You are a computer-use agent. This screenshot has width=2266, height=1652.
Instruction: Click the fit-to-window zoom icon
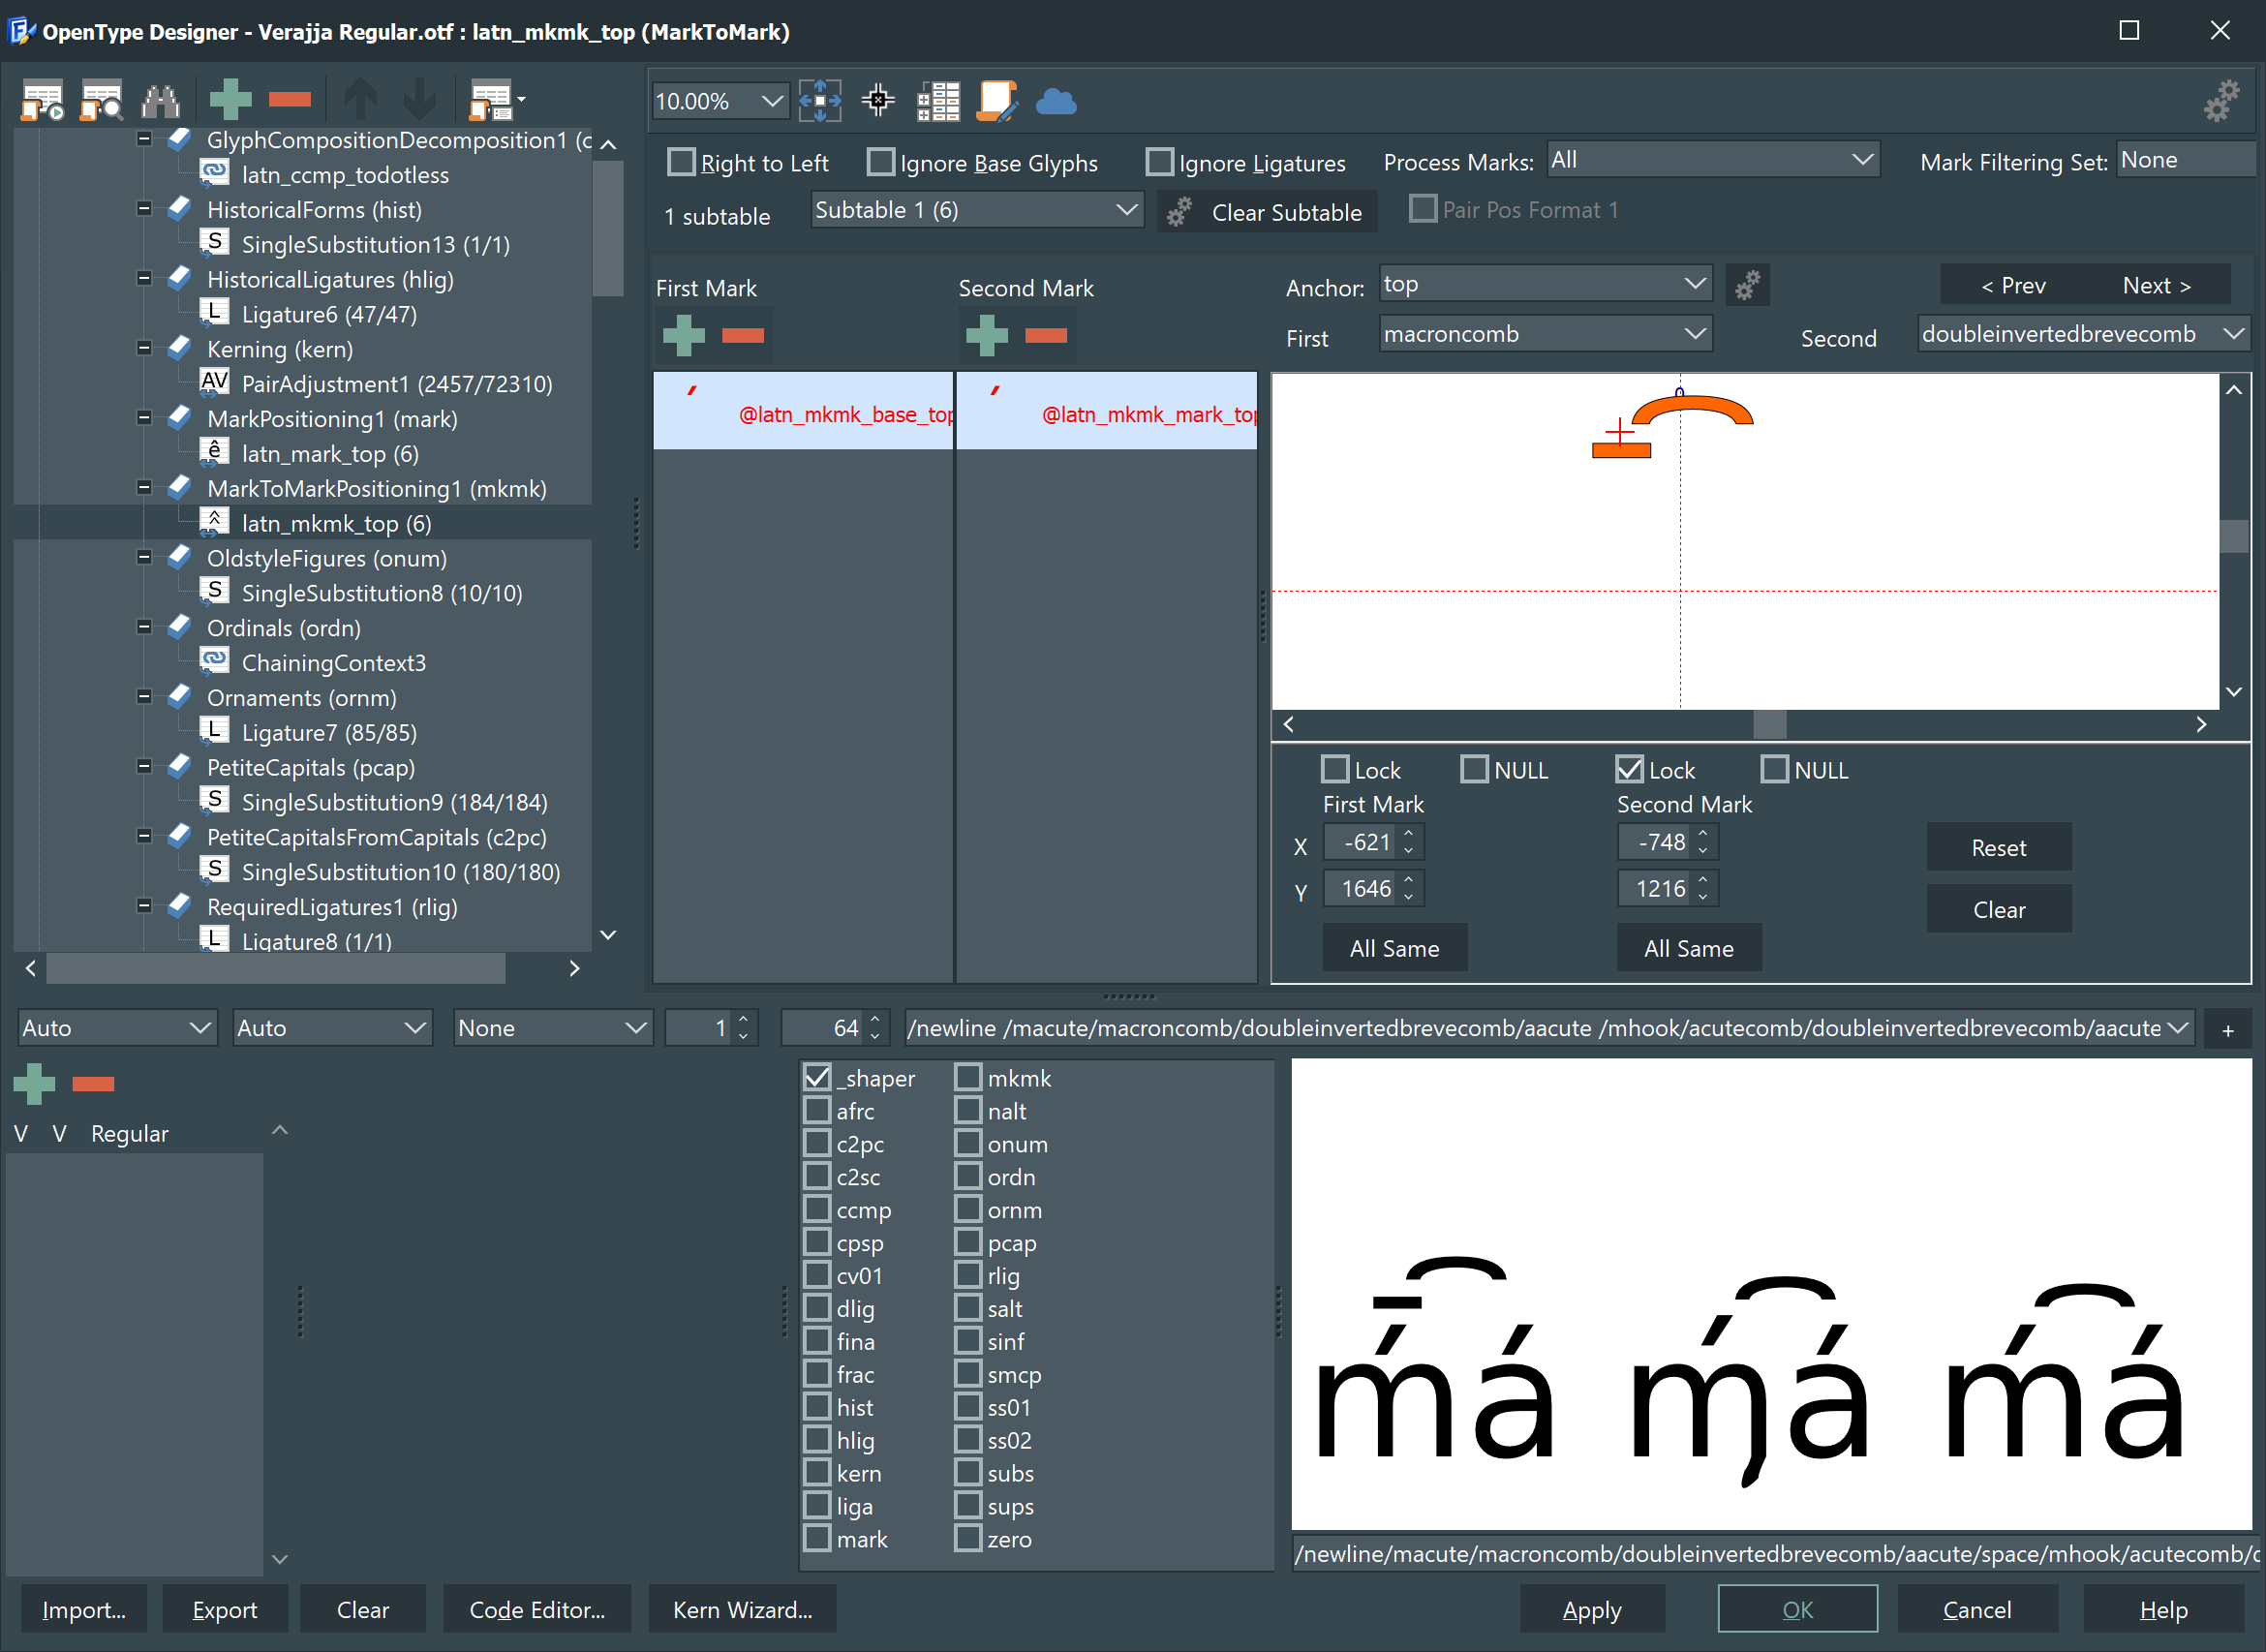(x=820, y=101)
